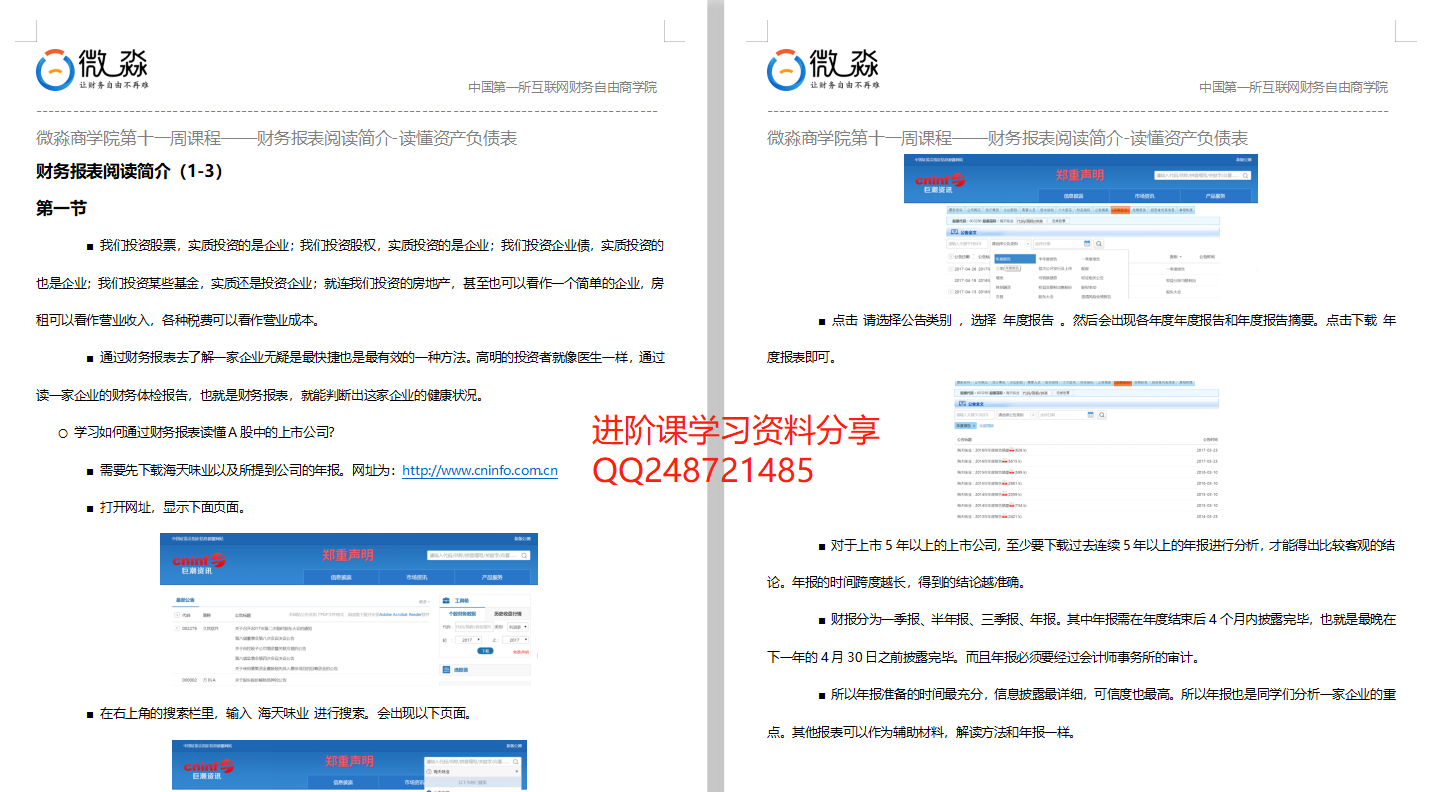Click the bullet 打开网址，显示下面页面。
Image resolution: width=1432 pixels, height=792 pixels.
click(x=165, y=507)
